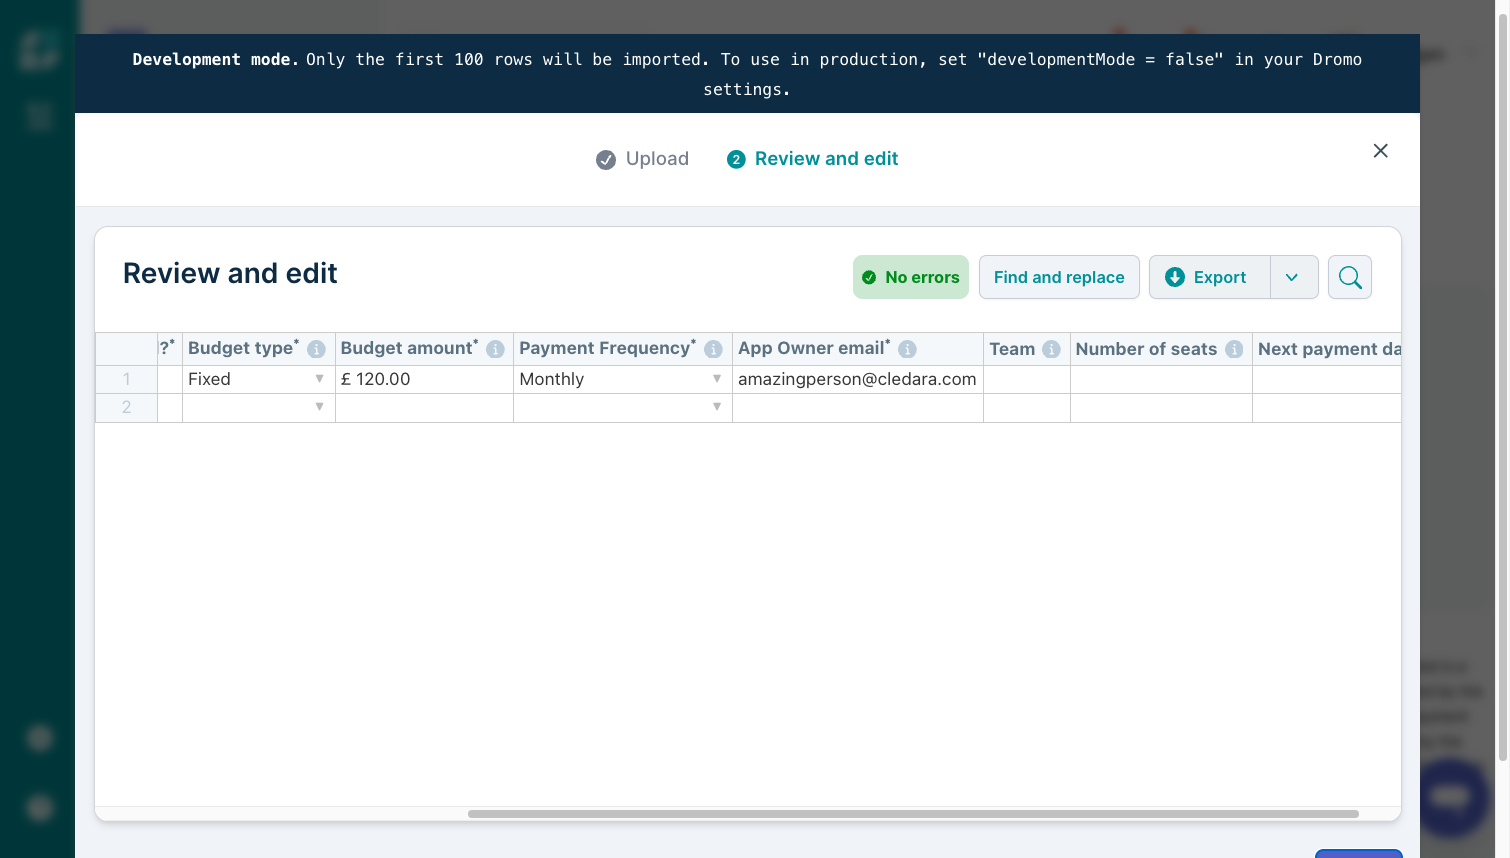This screenshot has height=858, width=1510.
Task: Show info for Number of seats column
Action: coord(1234,349)
